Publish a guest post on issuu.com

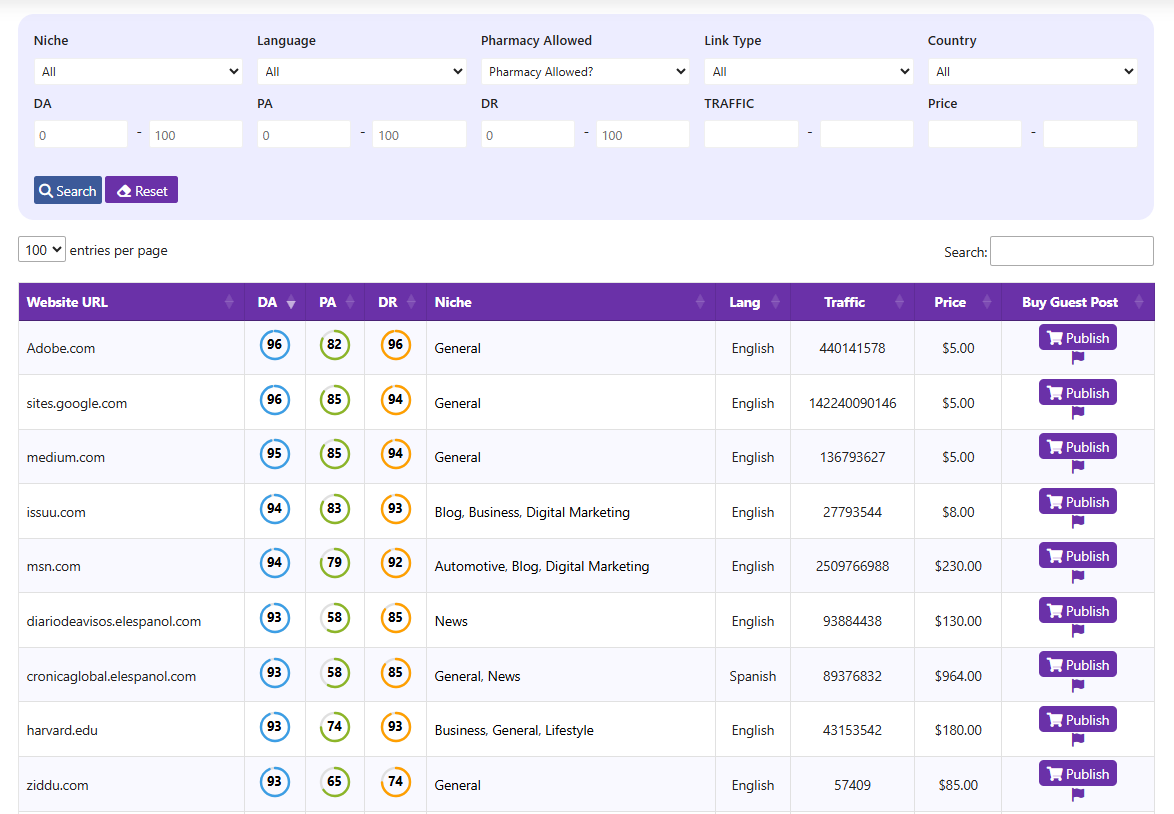[1077, 502]
